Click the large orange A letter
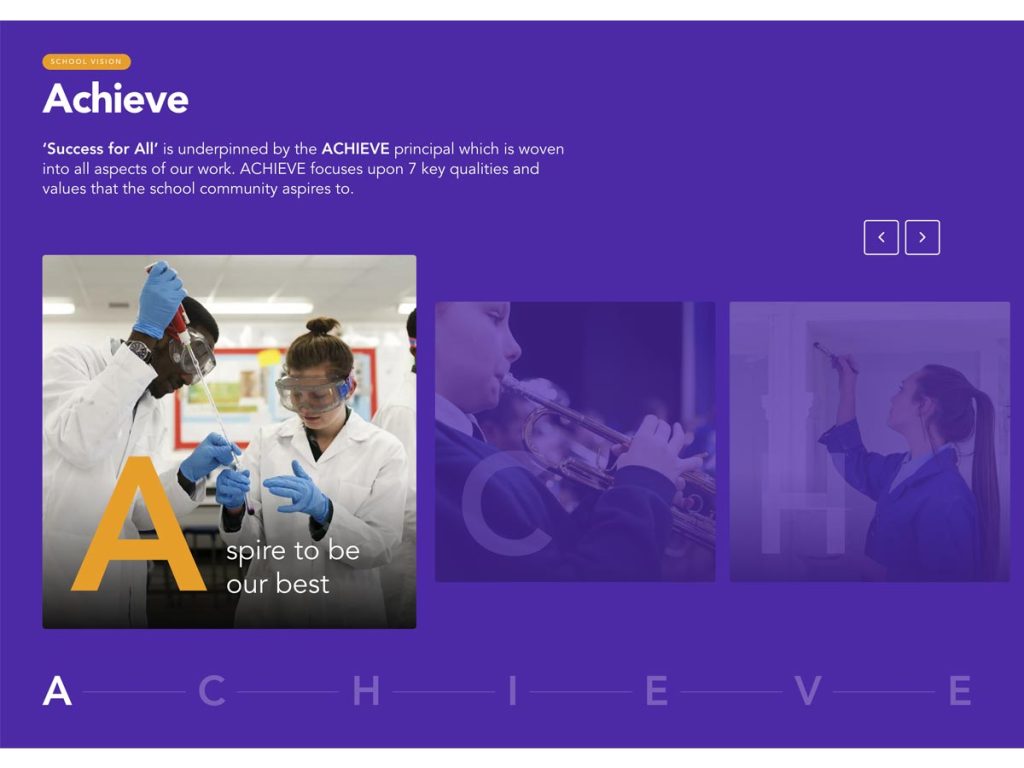The width and height of the screenshot is (1024, 768). click(x=138, y=524)
